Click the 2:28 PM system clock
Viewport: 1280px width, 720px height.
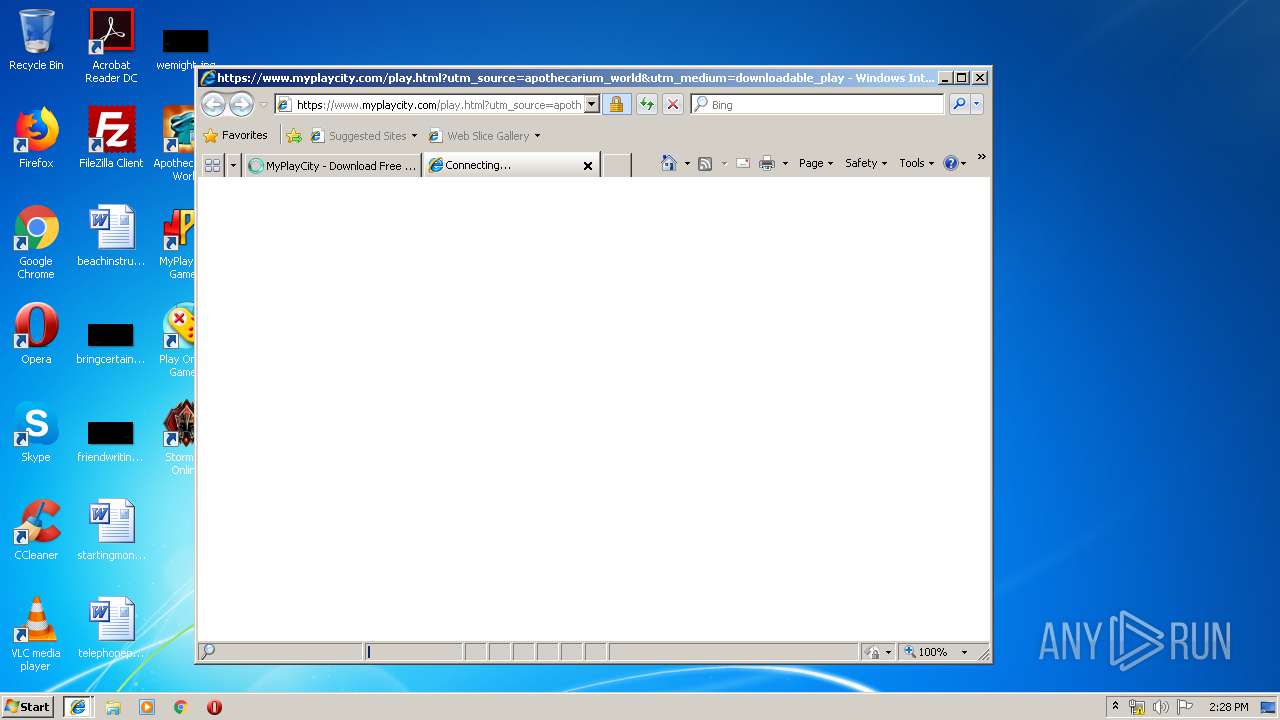tap(1228, 707)
